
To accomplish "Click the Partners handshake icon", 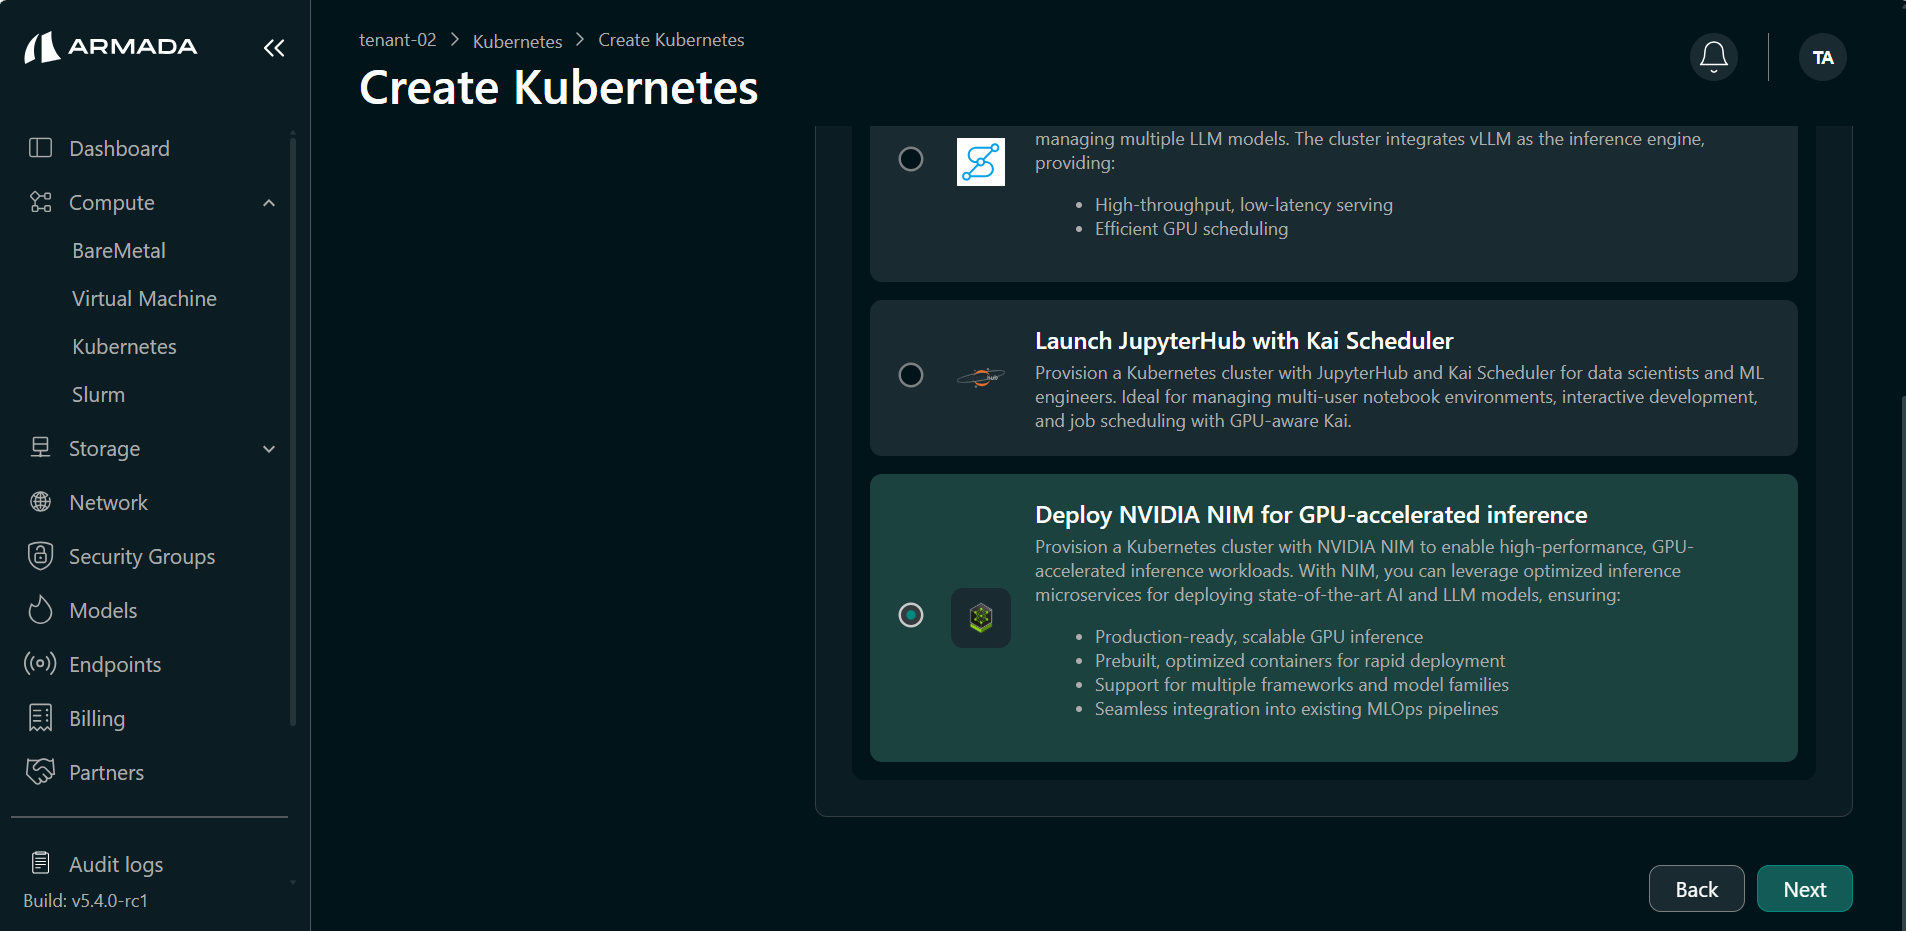I will coord(40,772).
